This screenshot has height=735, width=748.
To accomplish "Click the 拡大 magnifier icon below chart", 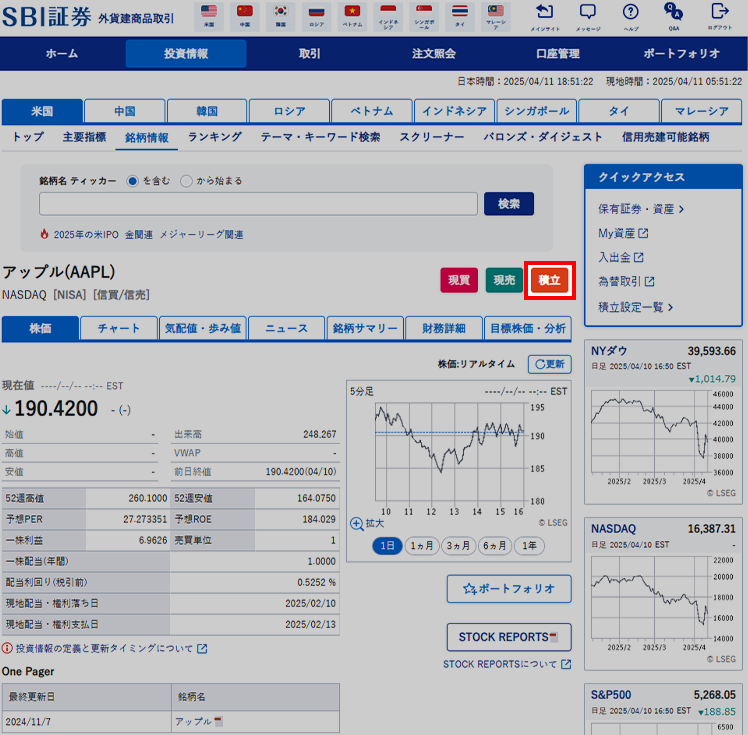I will pos(357,524).
